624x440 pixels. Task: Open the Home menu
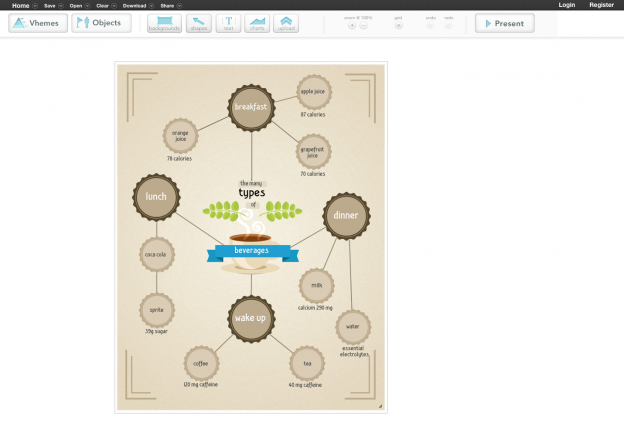20,6
